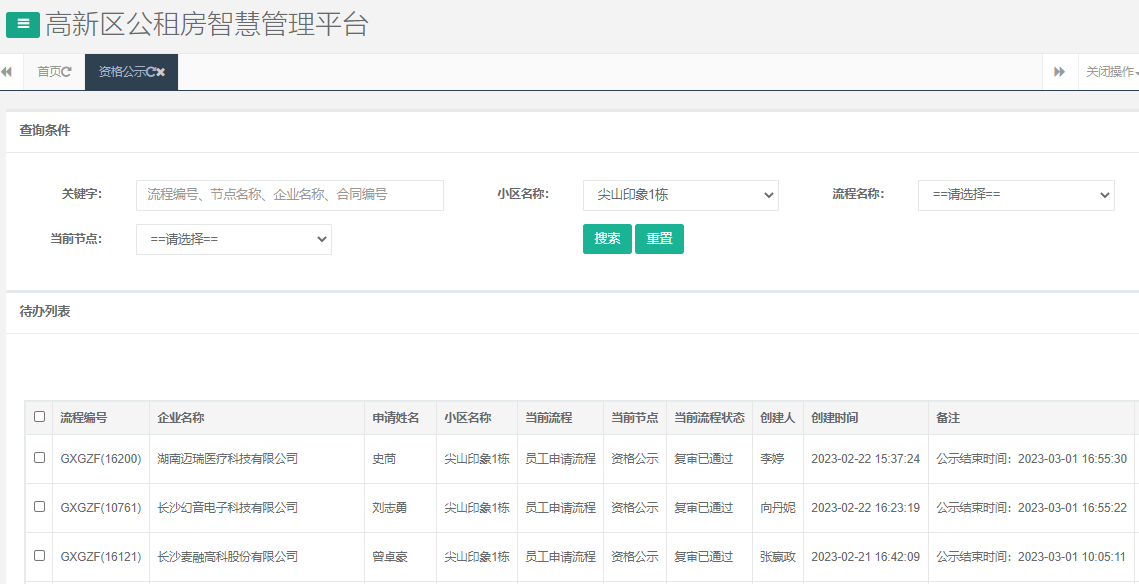Open the 当前节点 dropdown
The width and height of the screenshot is (1139, 584).
point(233,239)
